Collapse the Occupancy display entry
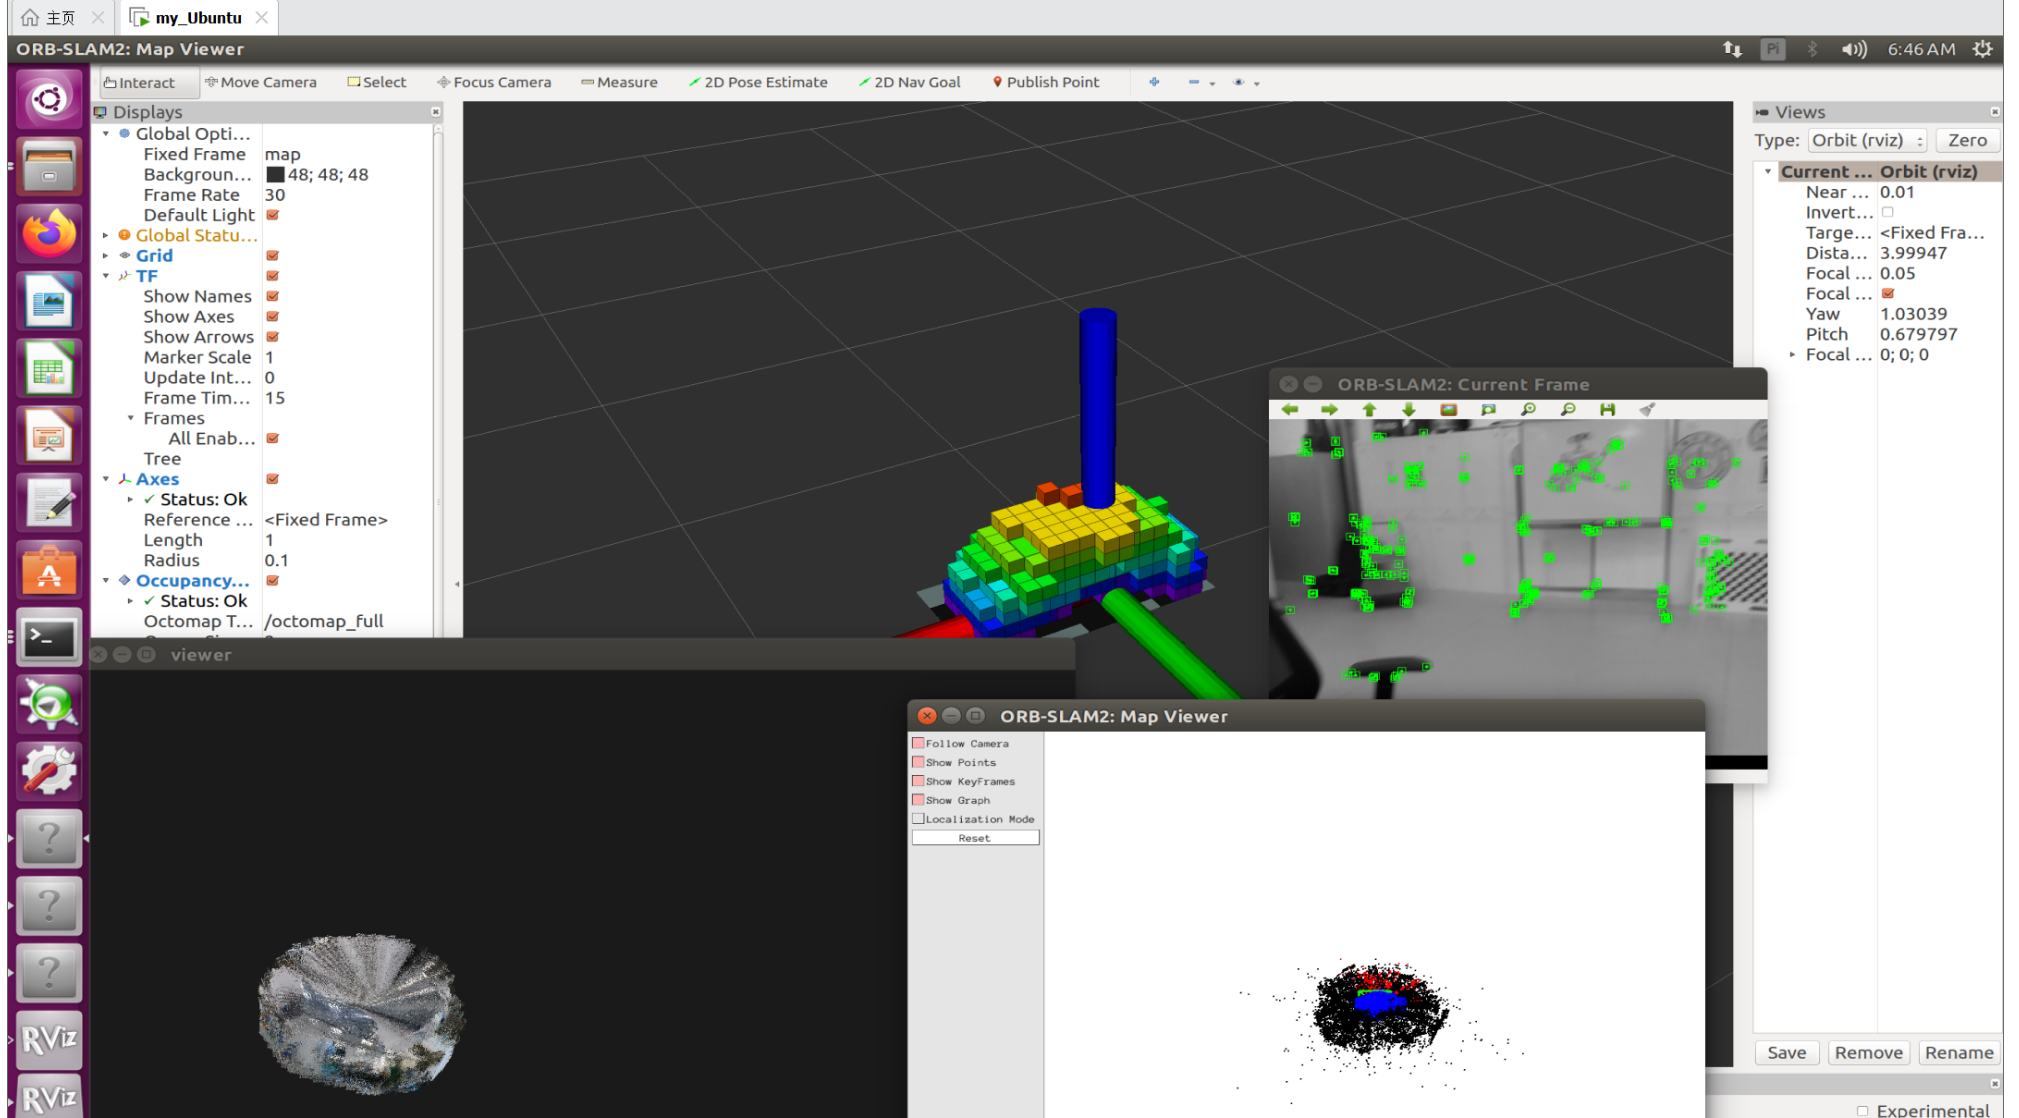The image size is (2019, 1118). click(107, 580)
